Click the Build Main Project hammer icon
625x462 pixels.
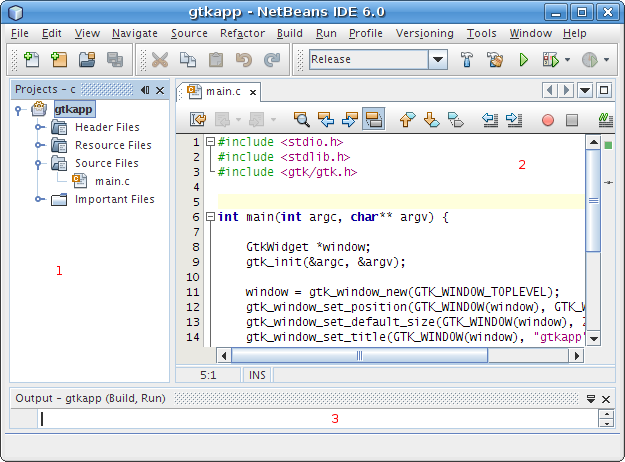click(x=467, y=60)
